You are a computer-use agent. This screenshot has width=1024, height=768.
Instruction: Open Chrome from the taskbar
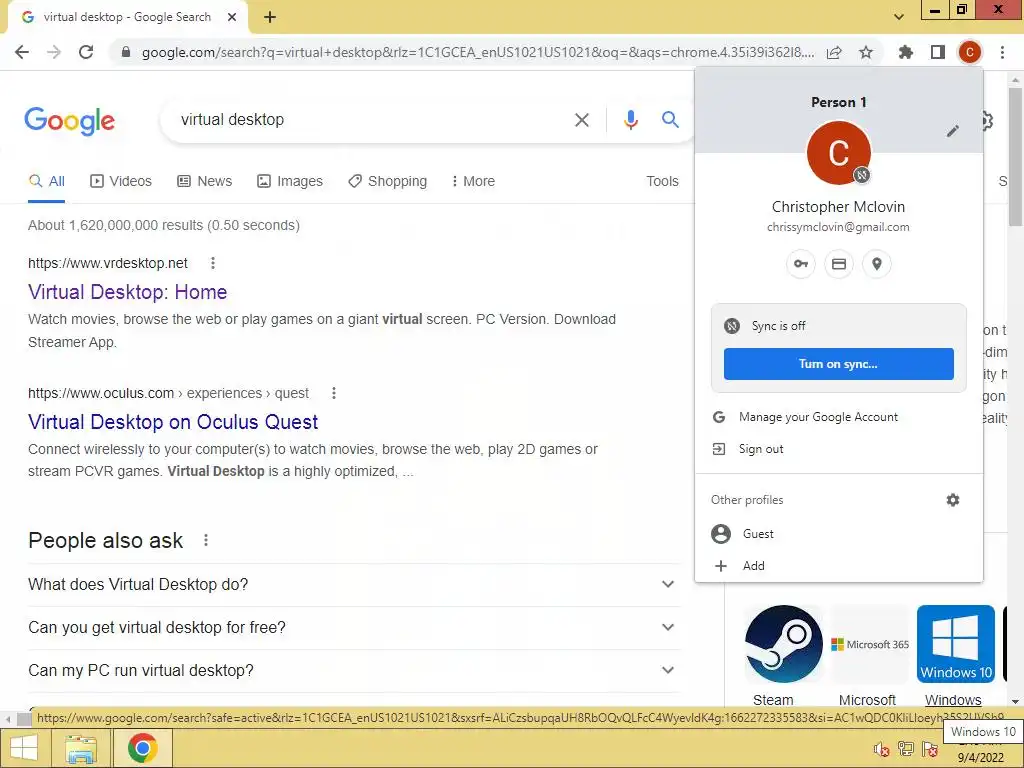click(143, 748)
